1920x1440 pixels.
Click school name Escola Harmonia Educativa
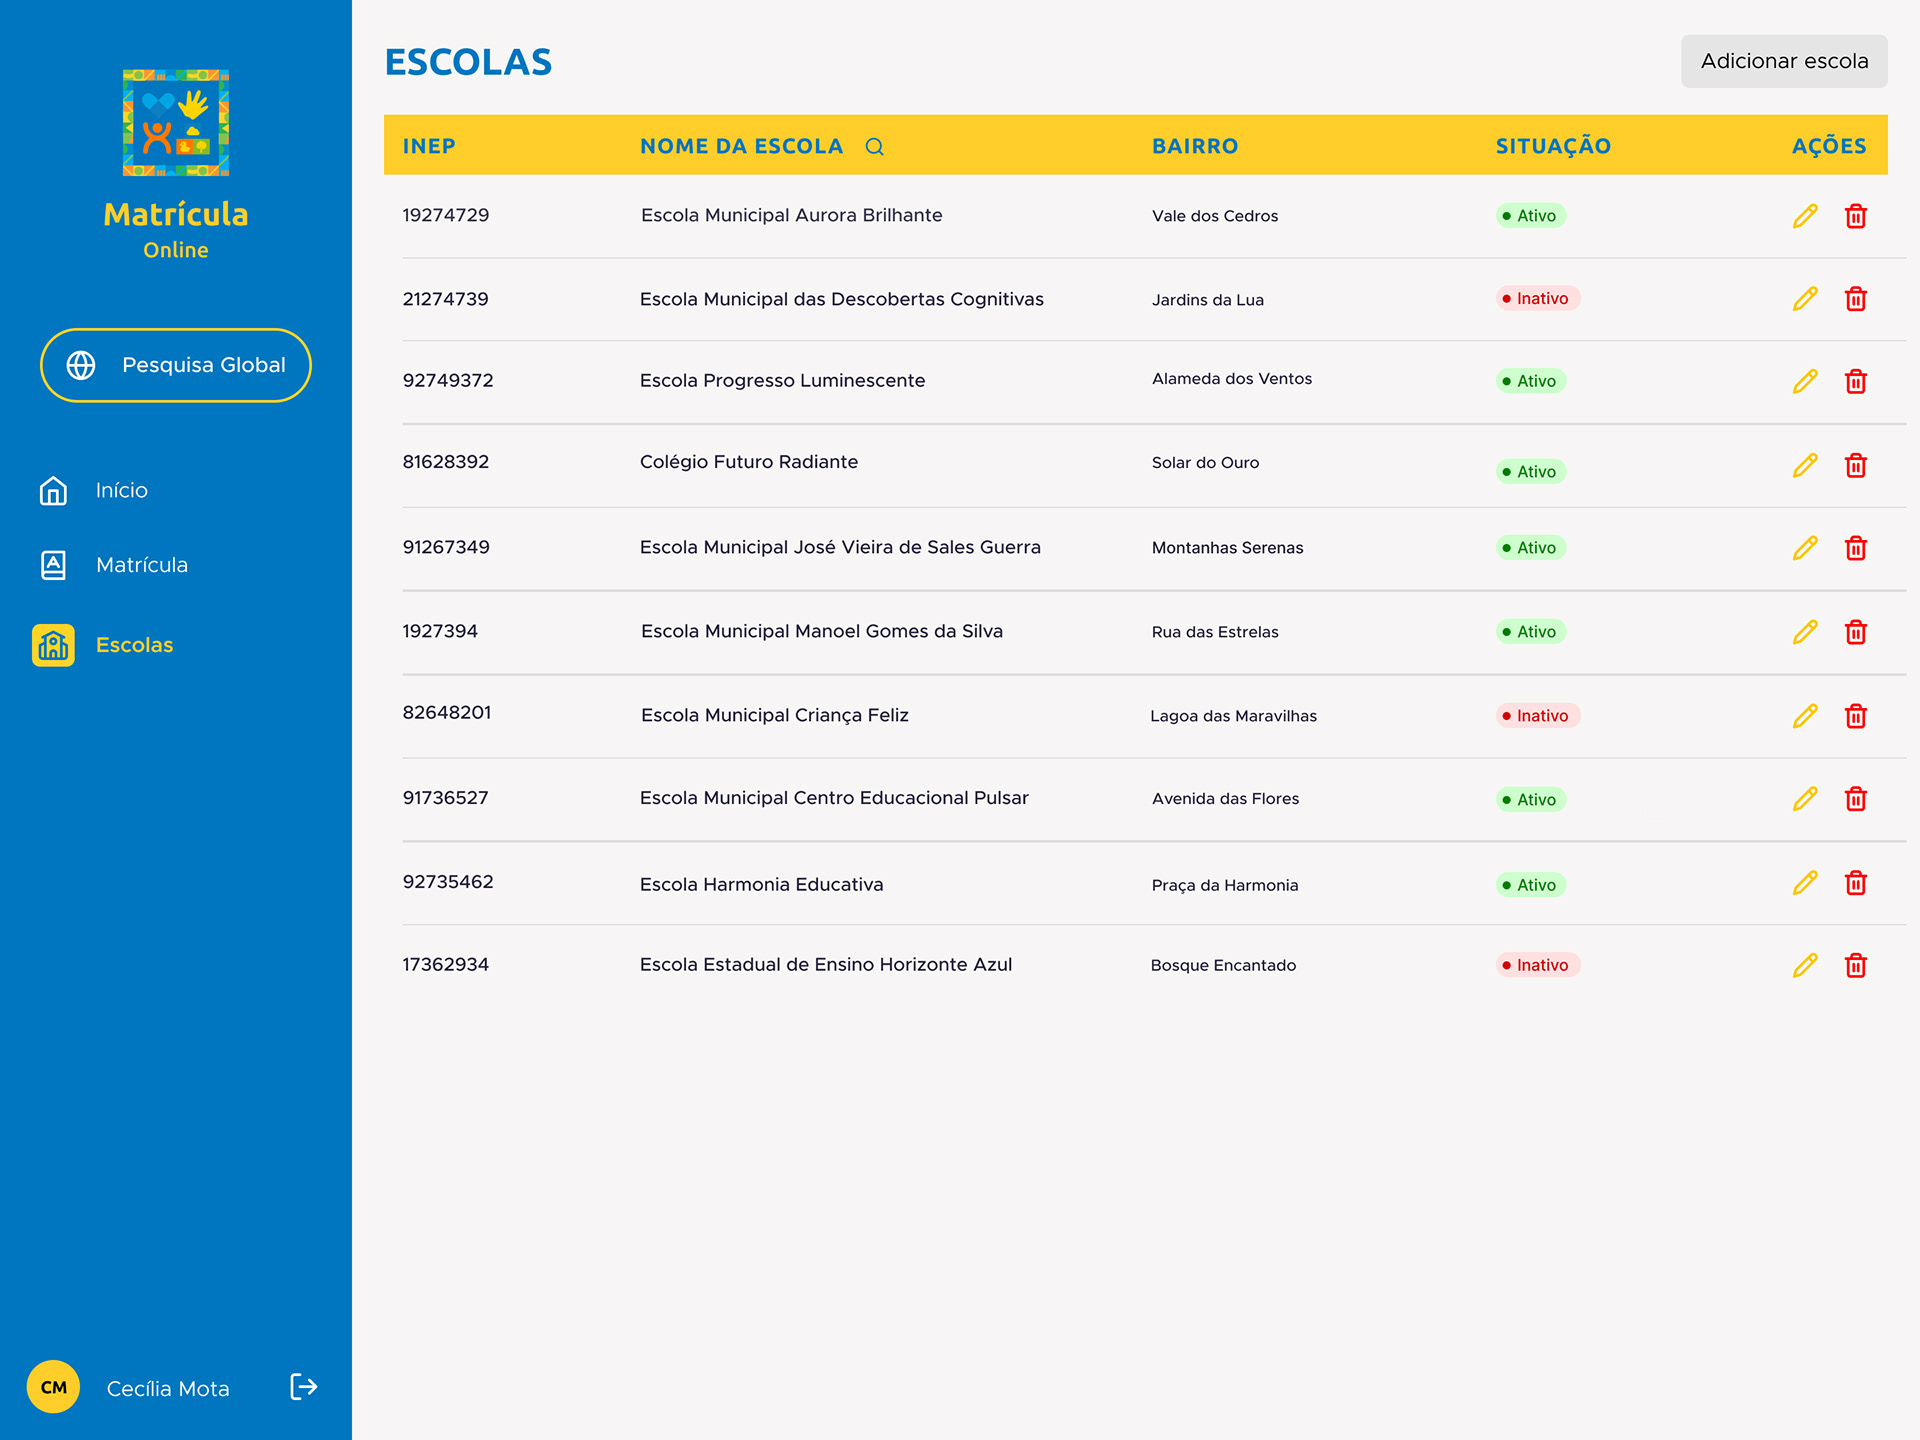point(761,884)
